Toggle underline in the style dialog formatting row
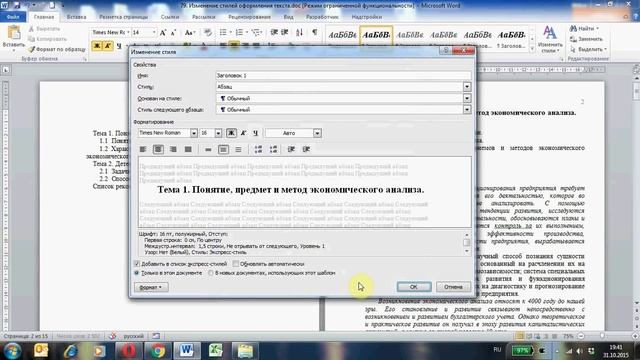This screenshot has width=640, height=360. click(256, 133)
